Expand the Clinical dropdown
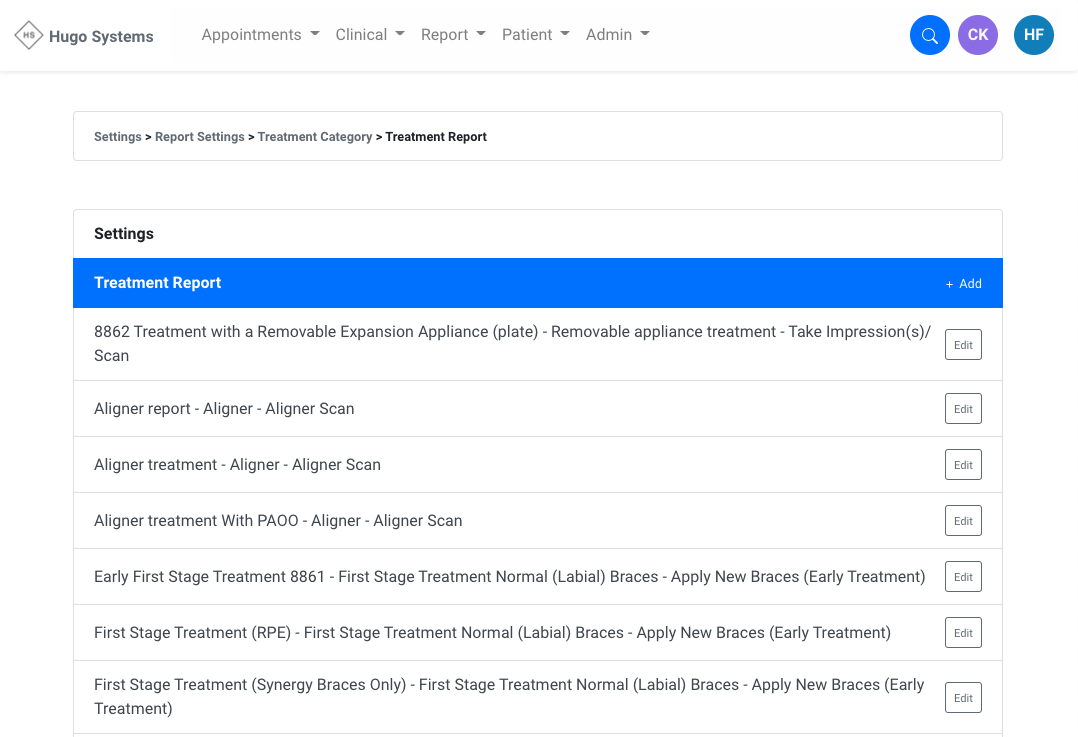This screenshot has height=737, width=1078. point(369,34)
